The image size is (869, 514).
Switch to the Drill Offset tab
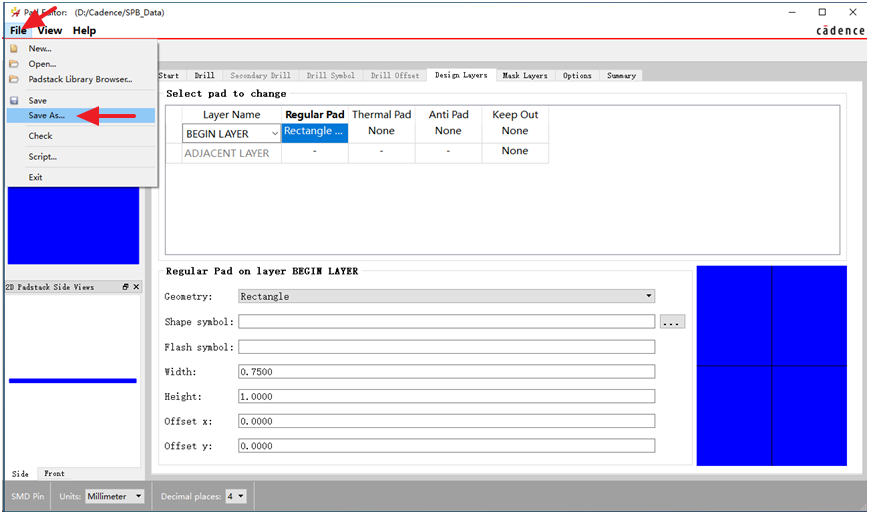coord(395,75)
